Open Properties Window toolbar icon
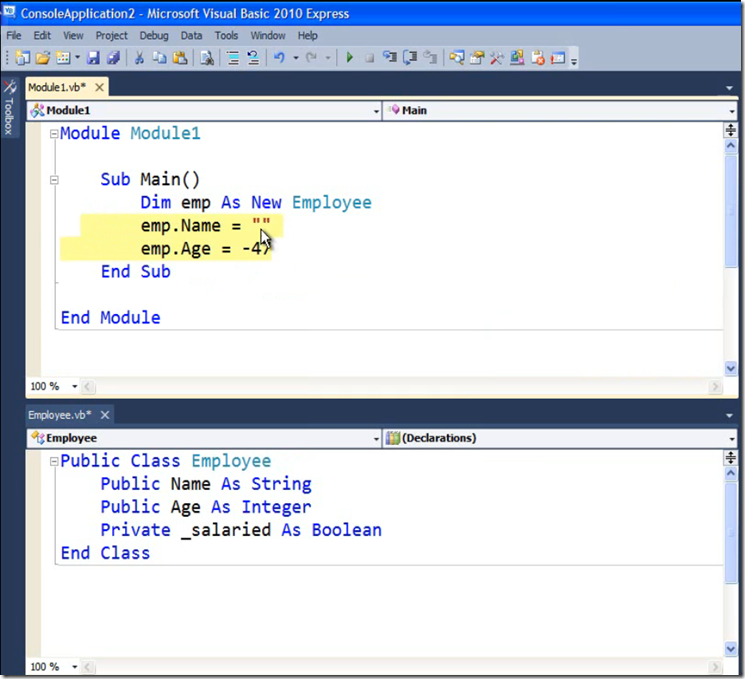745x679 pixels. tap(477, 58)
